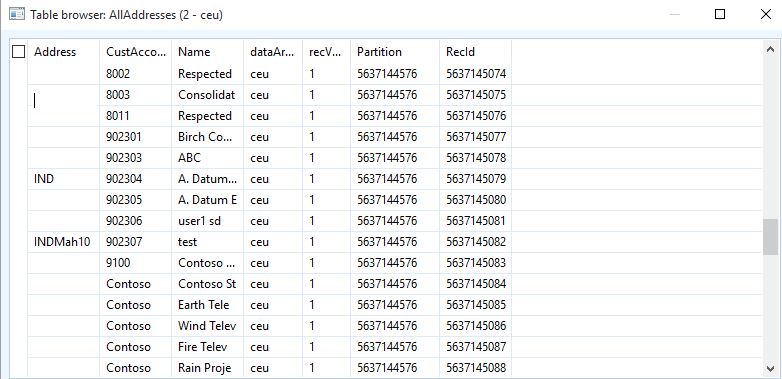Screen dimensions: 782x379
Task: Select RecId 5637145083 cell
Action: pyautogui.click(x=475, y=263)
